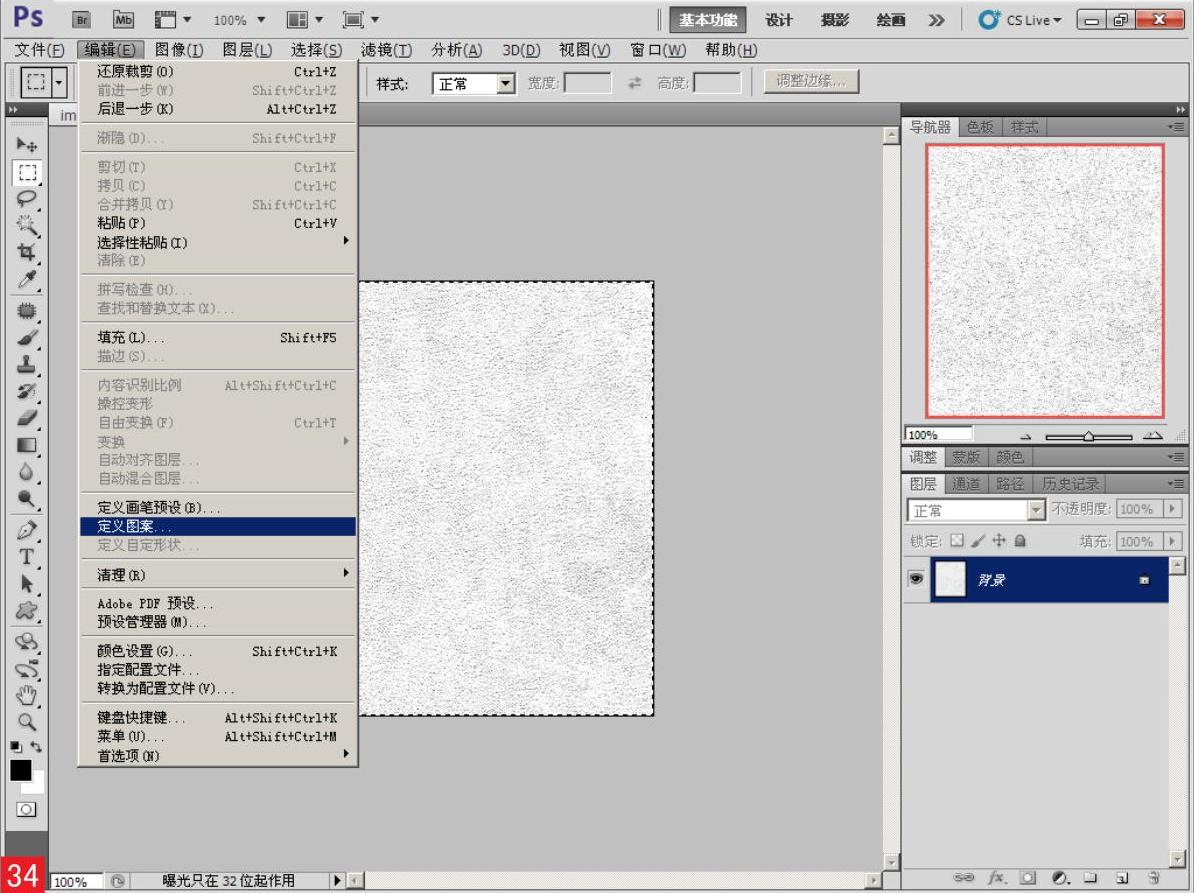The image size is (1194, 893).
Task: Select the Blur tool
Action: coord(27,472)
